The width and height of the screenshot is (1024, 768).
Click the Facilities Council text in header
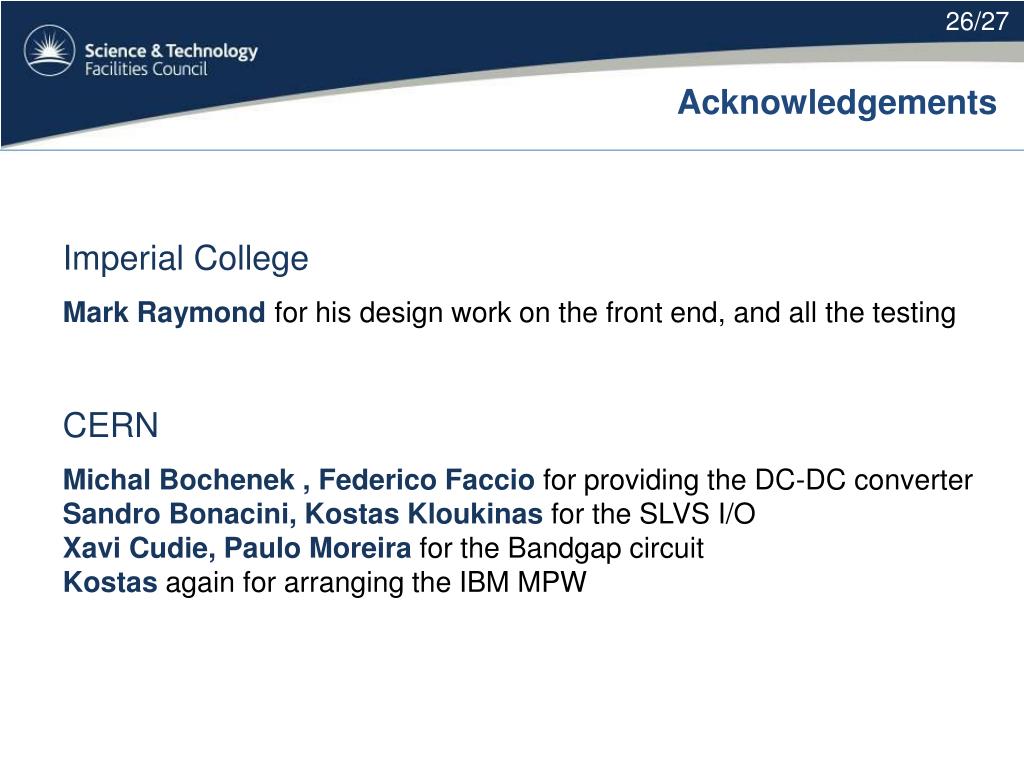tap(146, 69)
